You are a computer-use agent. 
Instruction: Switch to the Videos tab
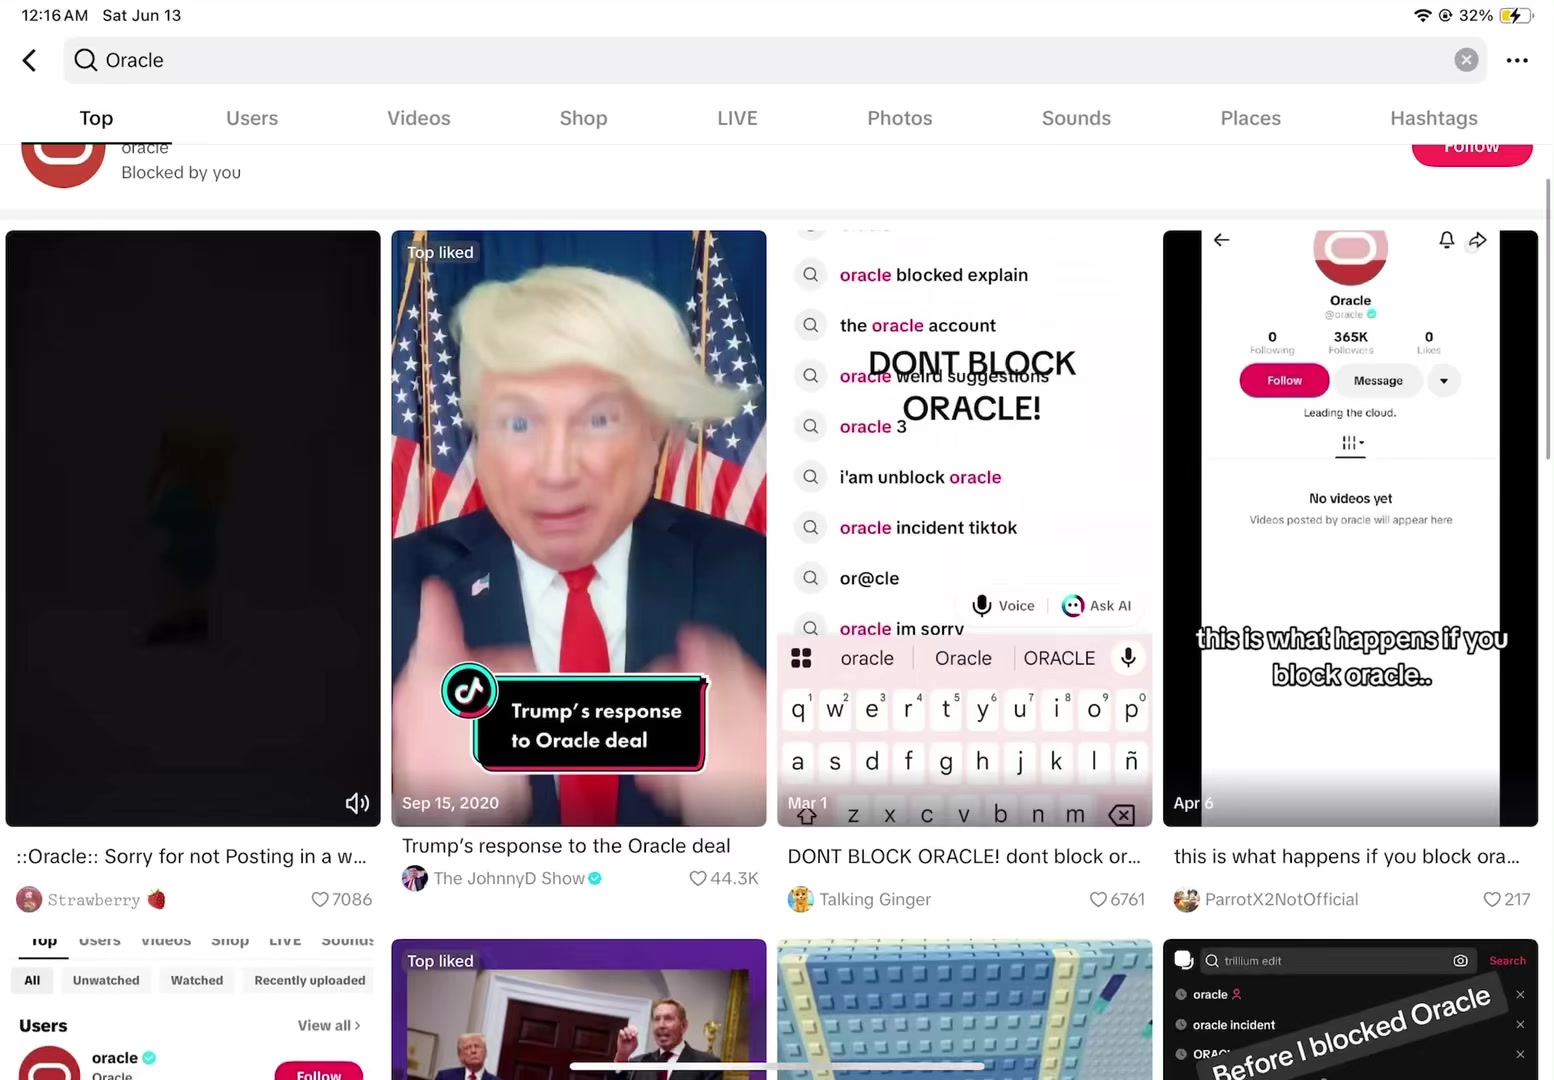pyautogui.click(x=418, y=118)
